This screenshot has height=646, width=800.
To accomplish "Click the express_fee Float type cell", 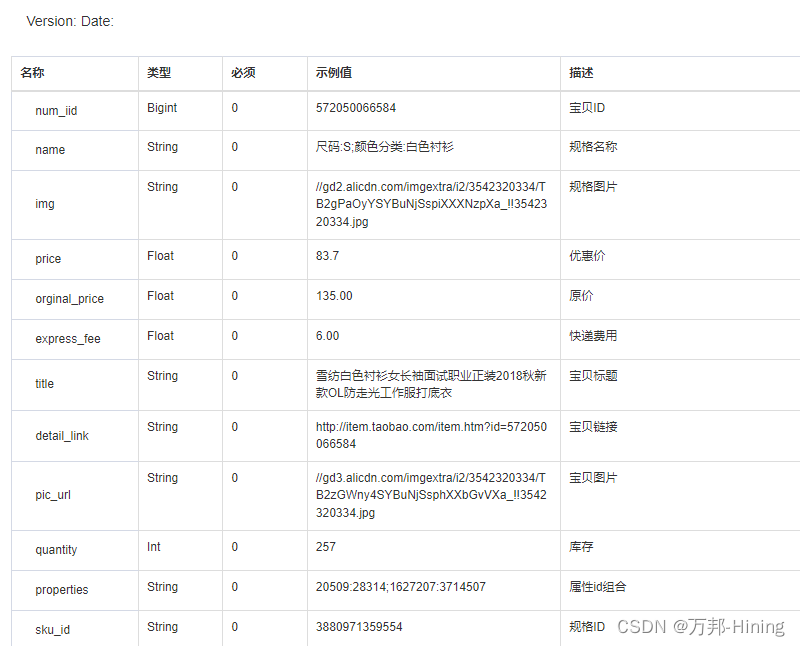I will [x=159, y=335].
